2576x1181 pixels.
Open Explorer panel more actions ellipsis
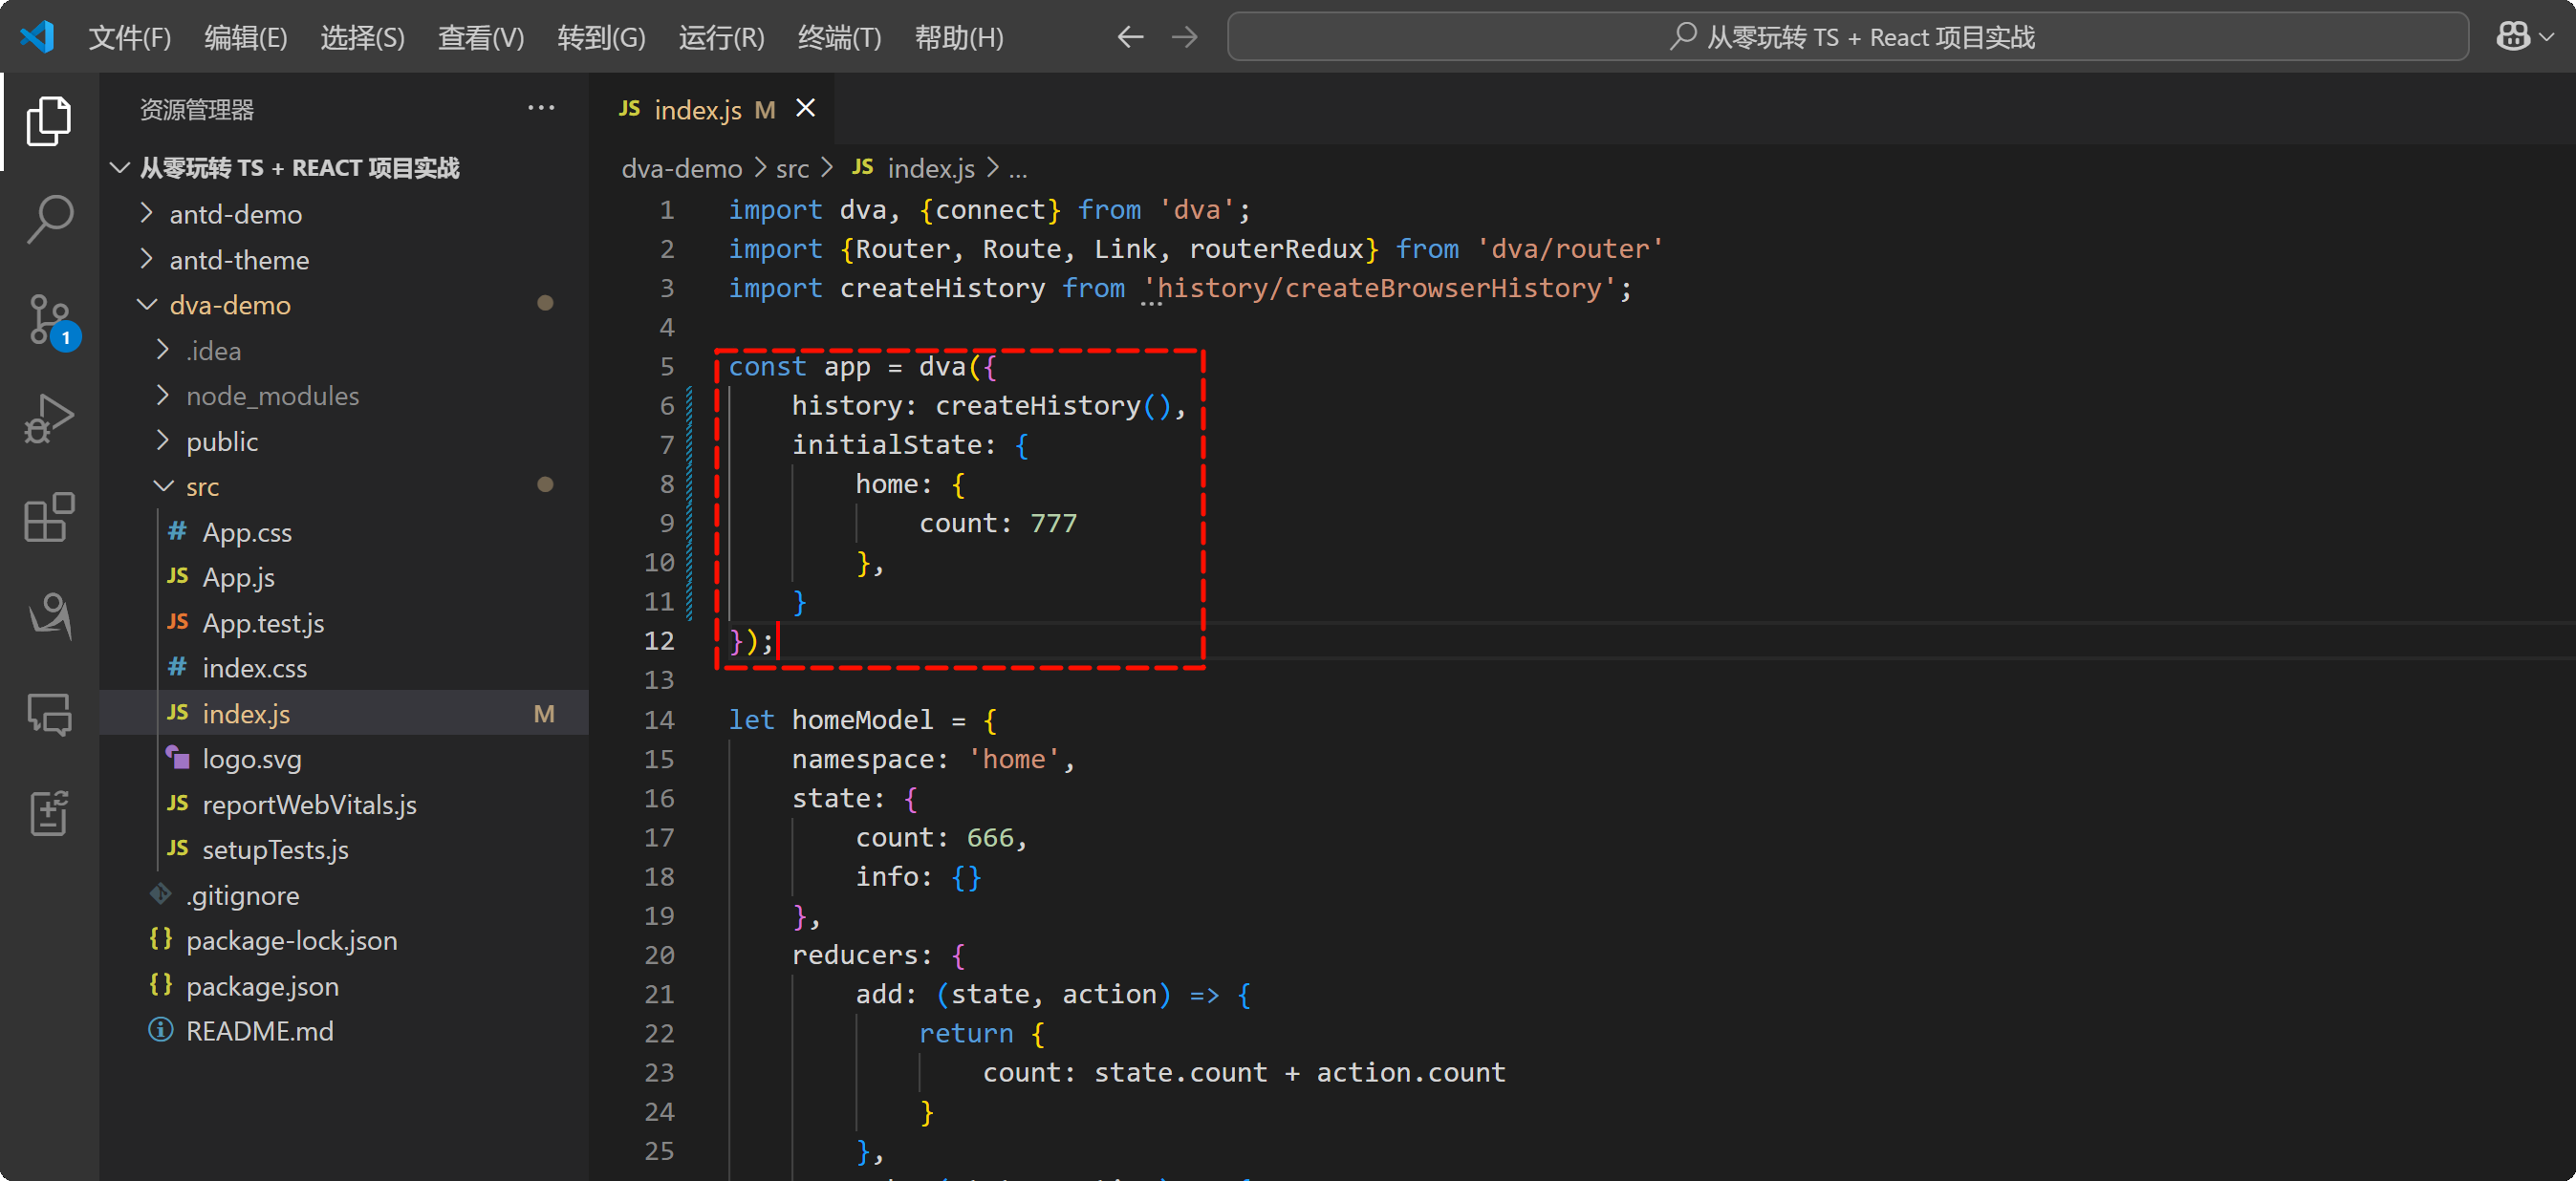[541, 108]
